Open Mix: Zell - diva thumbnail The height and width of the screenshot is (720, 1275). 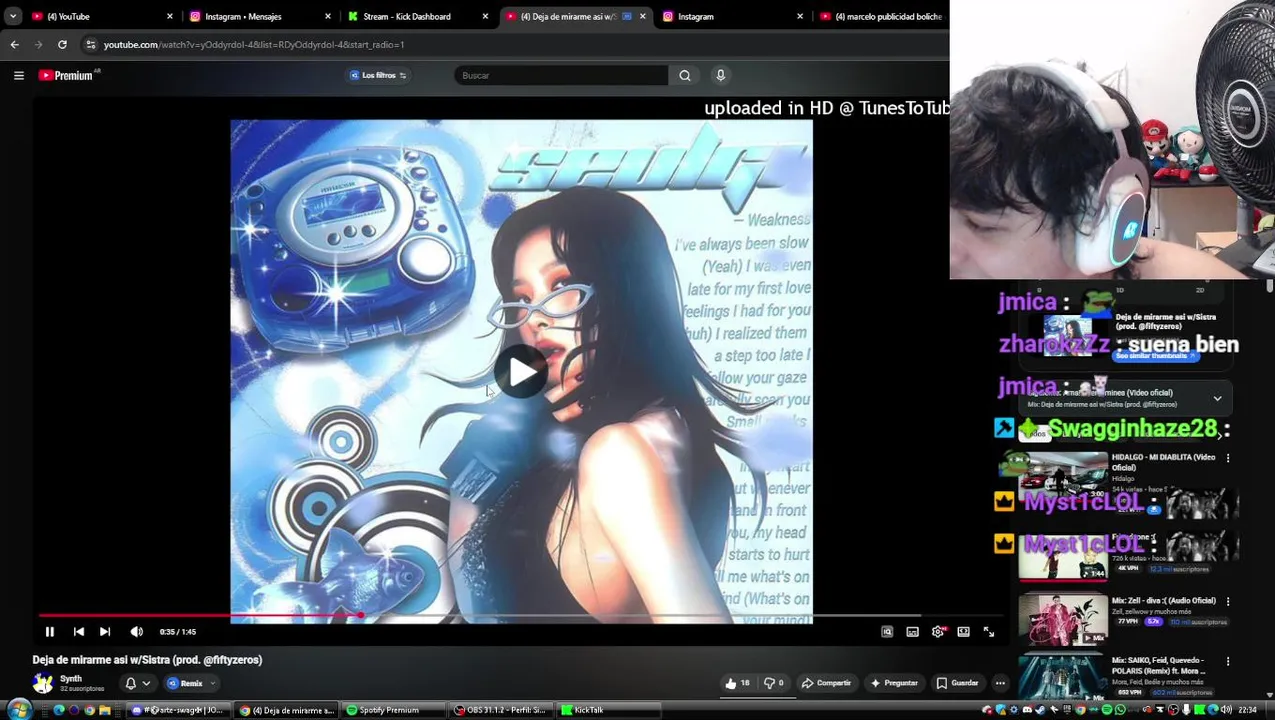(x=1062, y=620)
